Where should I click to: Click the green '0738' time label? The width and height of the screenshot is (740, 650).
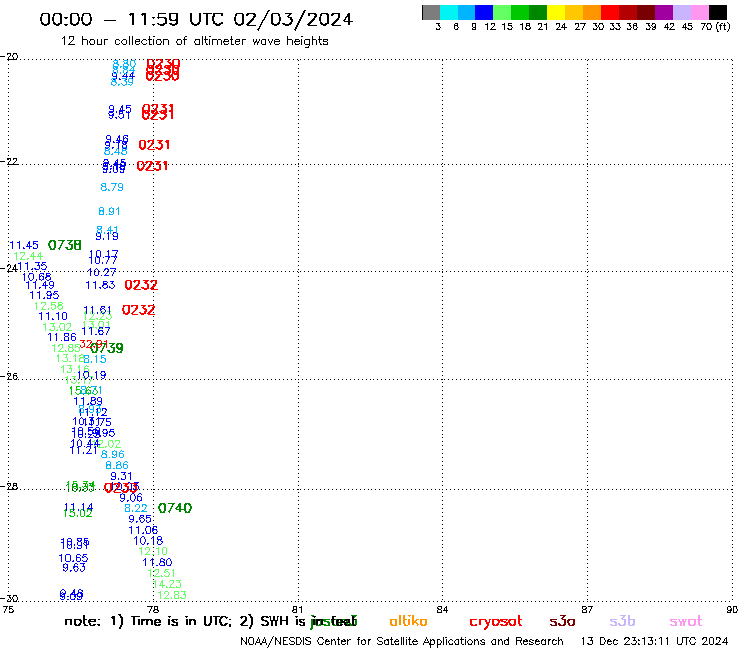[65, 245]
